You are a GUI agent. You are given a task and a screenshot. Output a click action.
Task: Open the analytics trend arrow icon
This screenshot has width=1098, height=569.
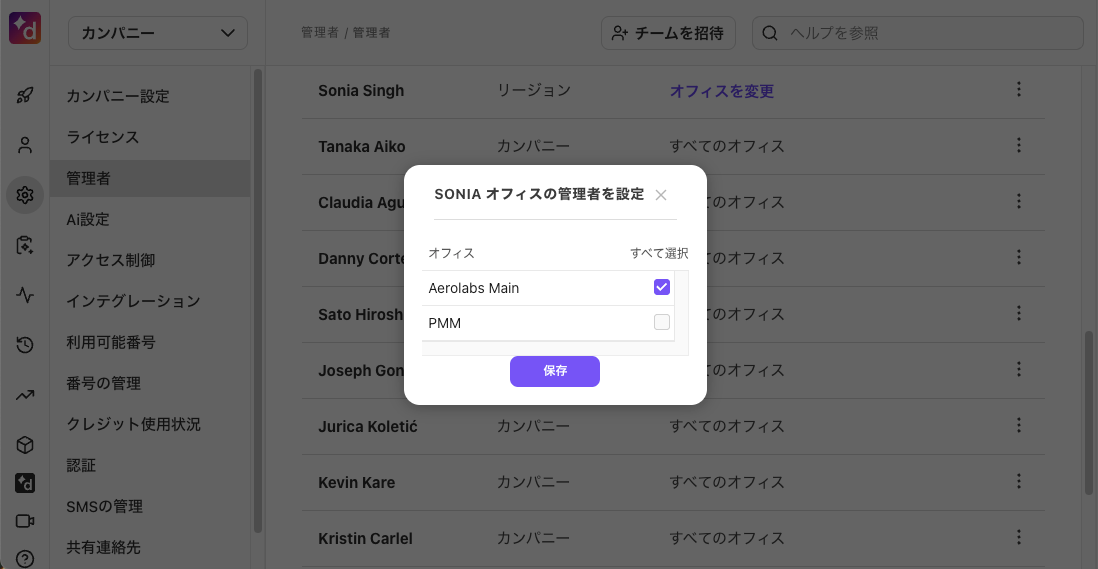click(25, 395)
